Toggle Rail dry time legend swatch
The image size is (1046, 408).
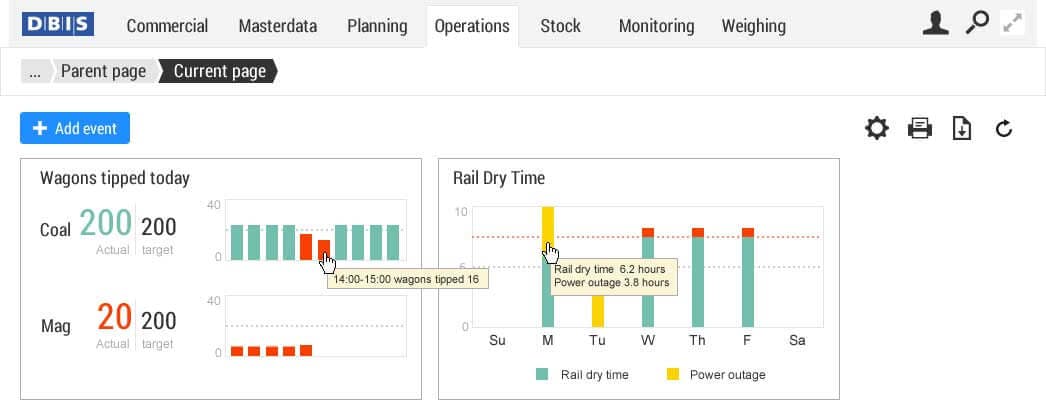542,375
